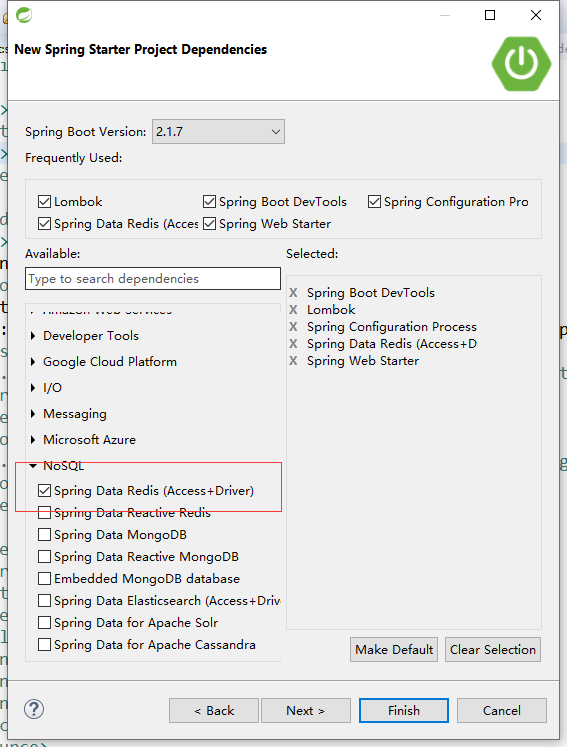This screenshot has height=747, width=567.
Task: Click Finish to create project
Action: (x=404, y=711)
